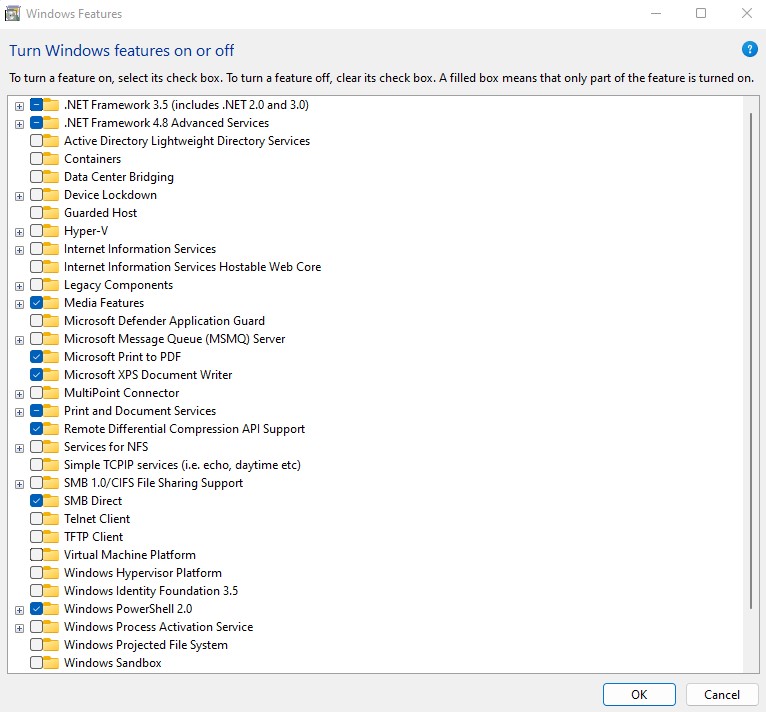Click the folder icon beside Hyper-V

point(52,231)
